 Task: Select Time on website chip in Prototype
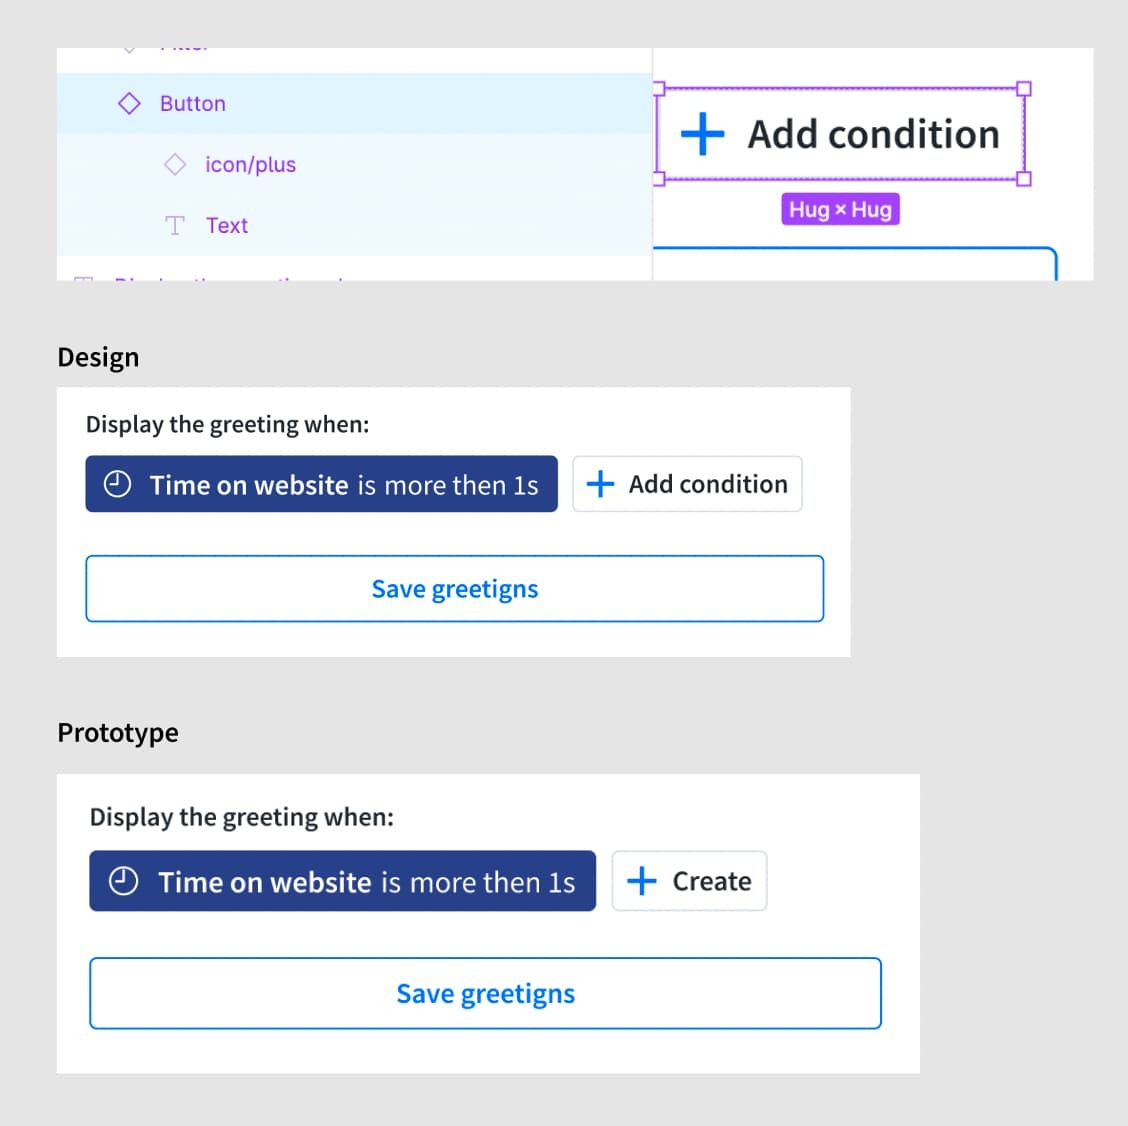[342, 881]
